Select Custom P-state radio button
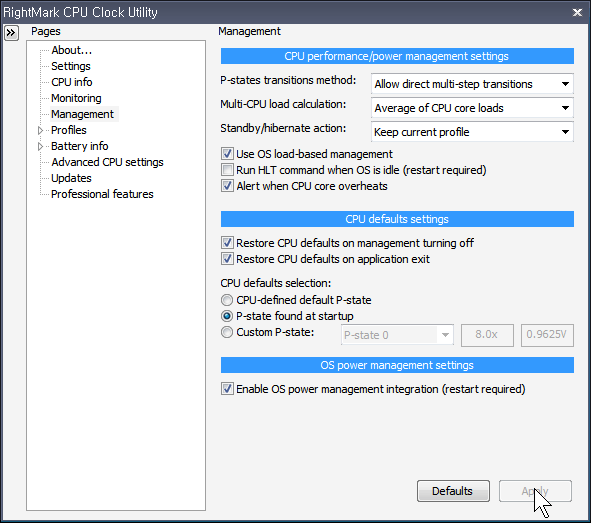This screenshot has height=523, width=591. click(227, 332)
